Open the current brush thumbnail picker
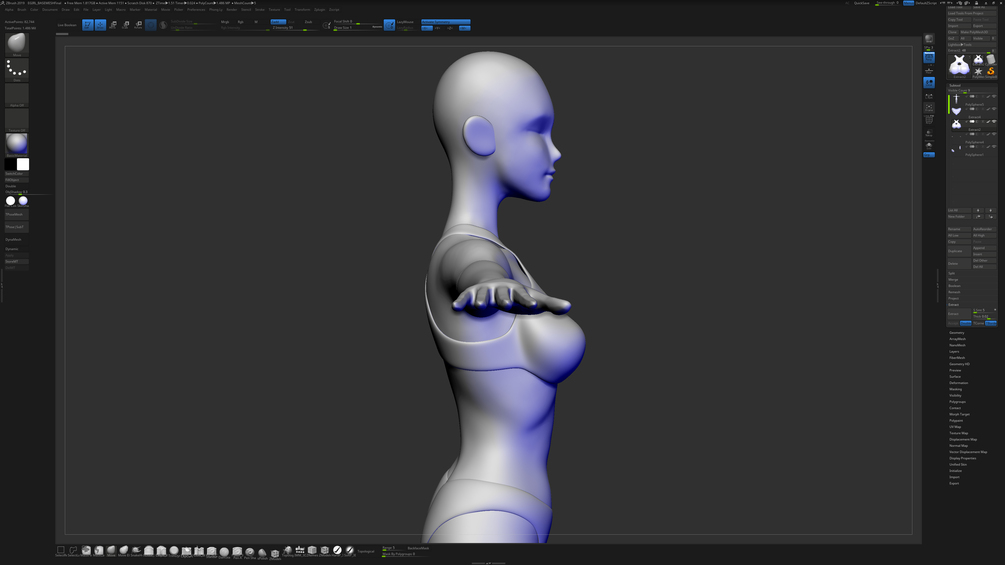 [x=17, y=44]
